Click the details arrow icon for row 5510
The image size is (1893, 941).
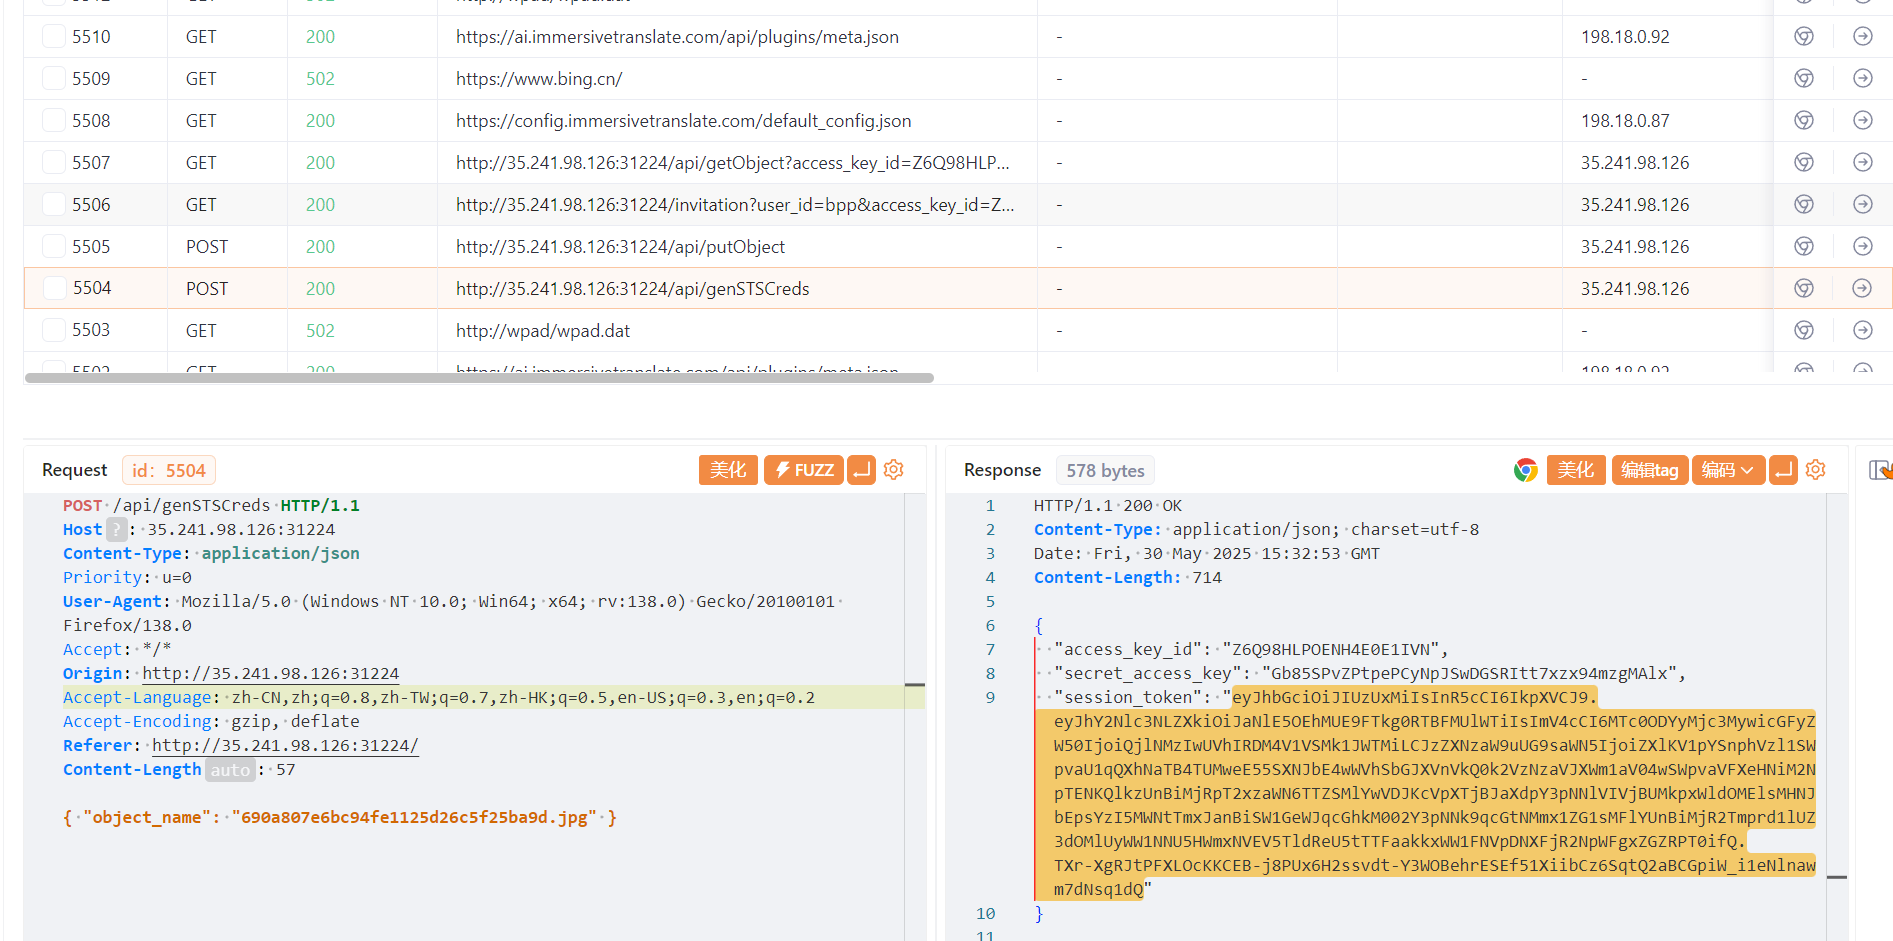coord(1863,36)
